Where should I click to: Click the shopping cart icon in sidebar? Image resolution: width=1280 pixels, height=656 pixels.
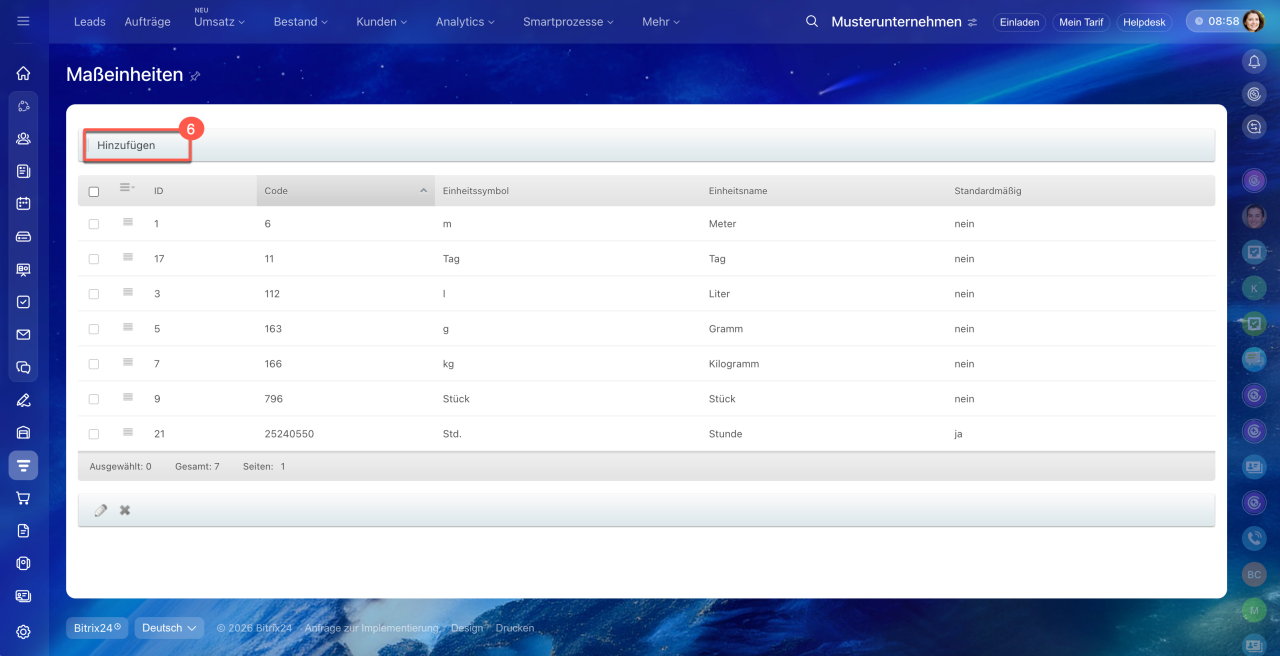[x=23, y=498]
